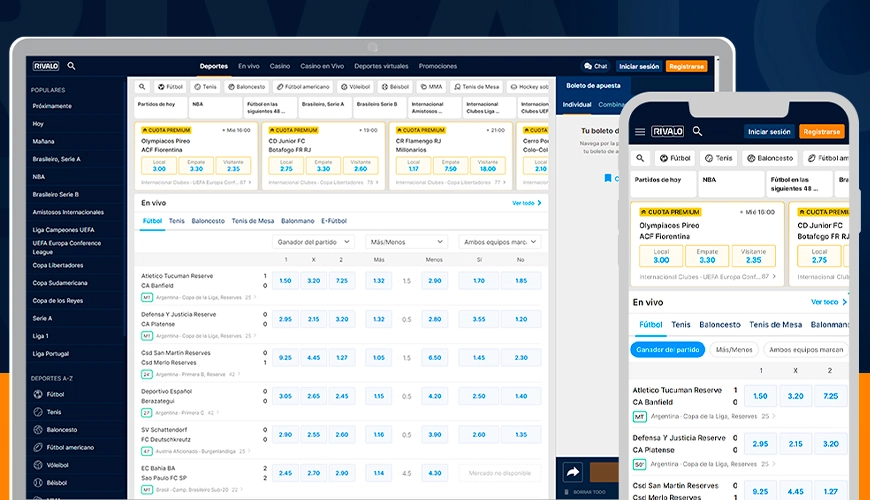This screenshot has height=500, width=870.
Task: Select Más/Menos pill on the phone
Action: pyautogui.click(x=734, y=350)
